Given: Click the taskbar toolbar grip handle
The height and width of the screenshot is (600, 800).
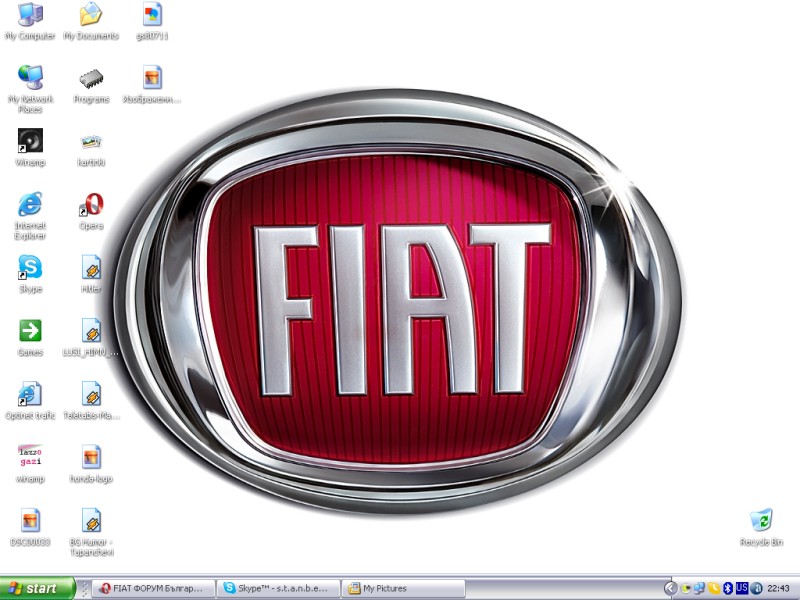Looking at the screenshot, I should pos(85,588).
